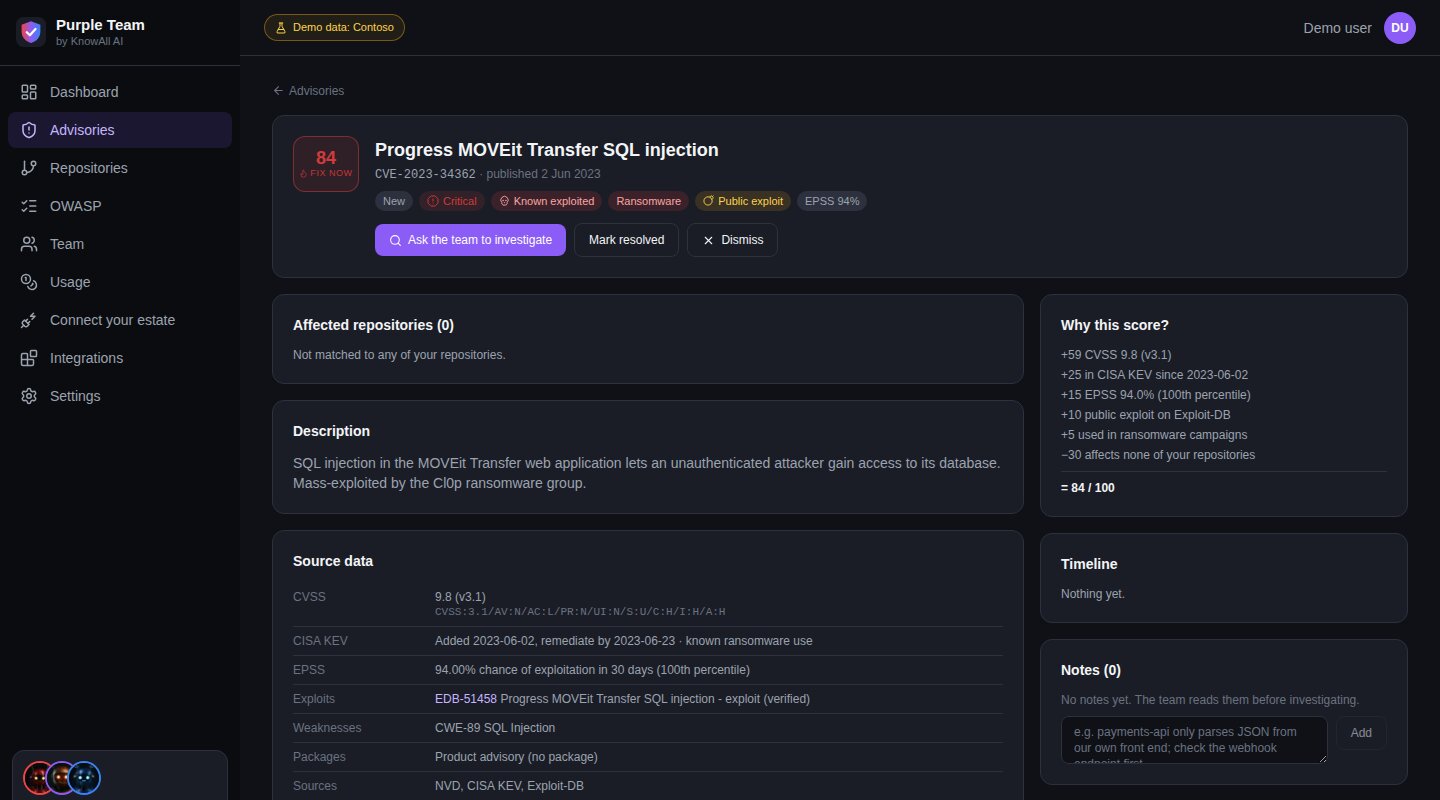Click inside the notes text box

pyautogui.click(x=1194, y=740)
